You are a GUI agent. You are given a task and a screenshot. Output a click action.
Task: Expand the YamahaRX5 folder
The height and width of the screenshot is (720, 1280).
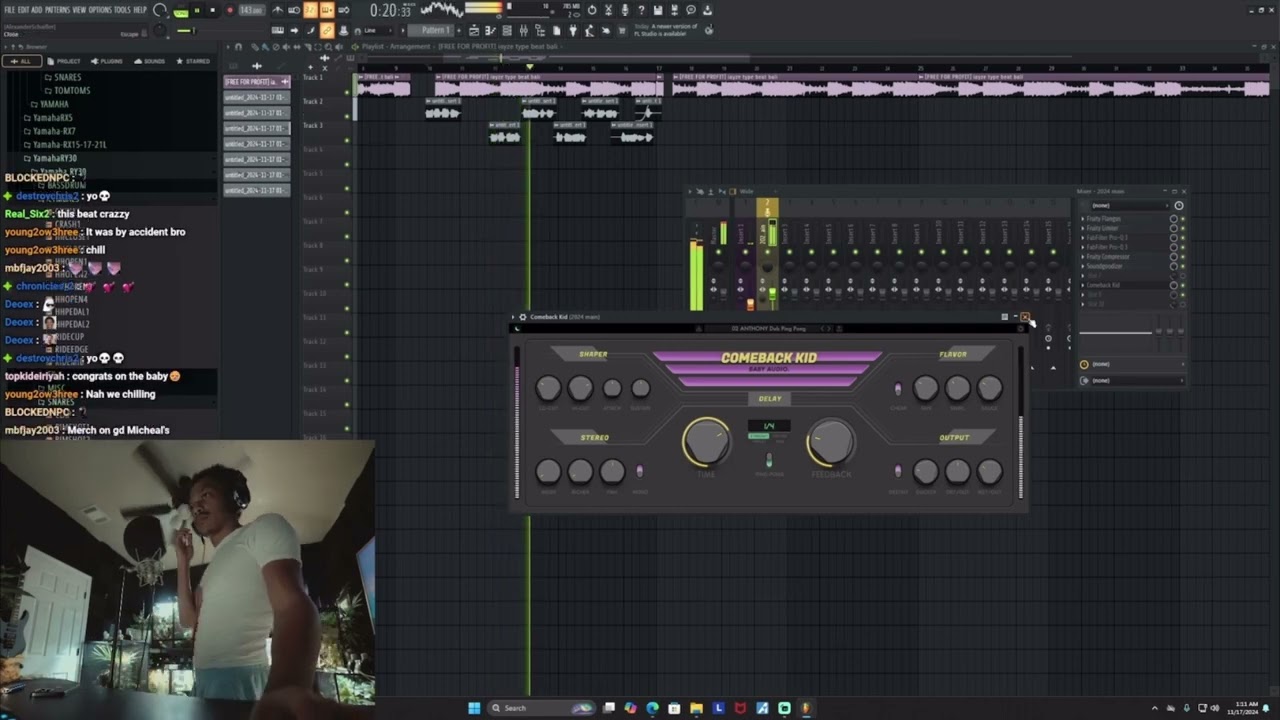pos(48,117)
